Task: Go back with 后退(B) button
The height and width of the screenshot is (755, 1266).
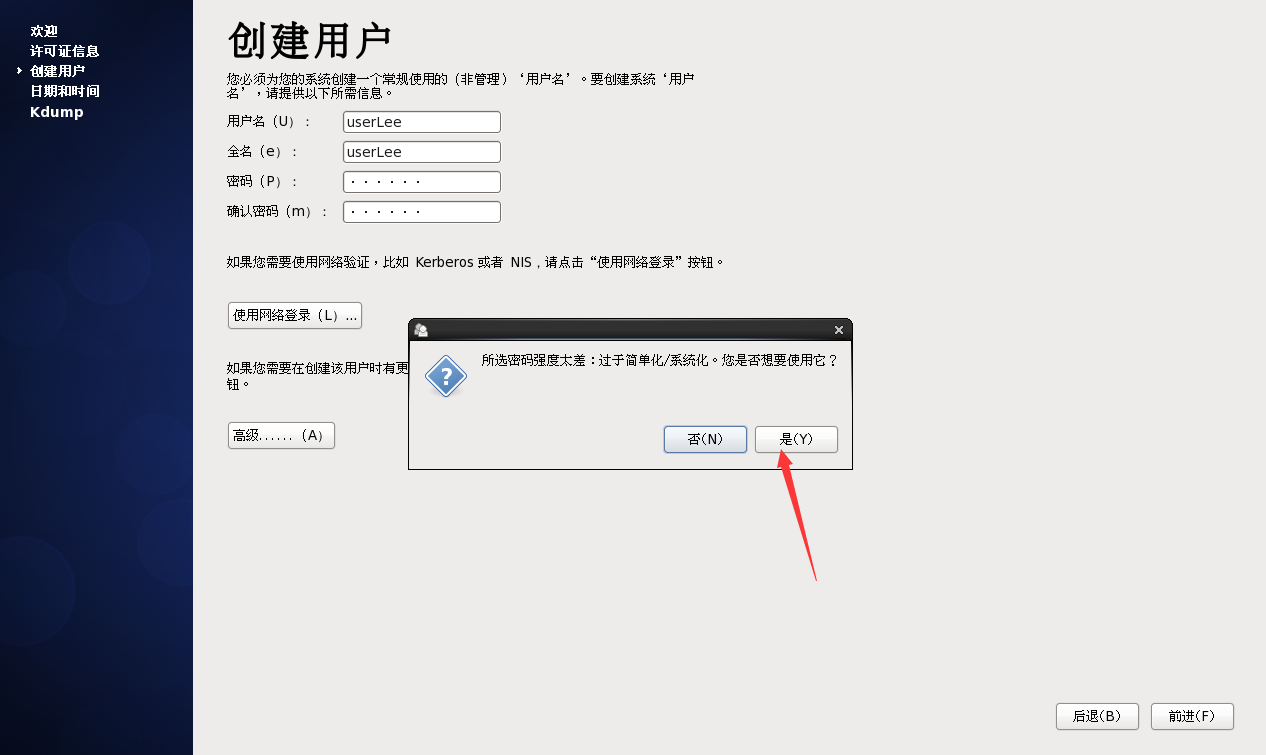Action: tap(1097, 716)
